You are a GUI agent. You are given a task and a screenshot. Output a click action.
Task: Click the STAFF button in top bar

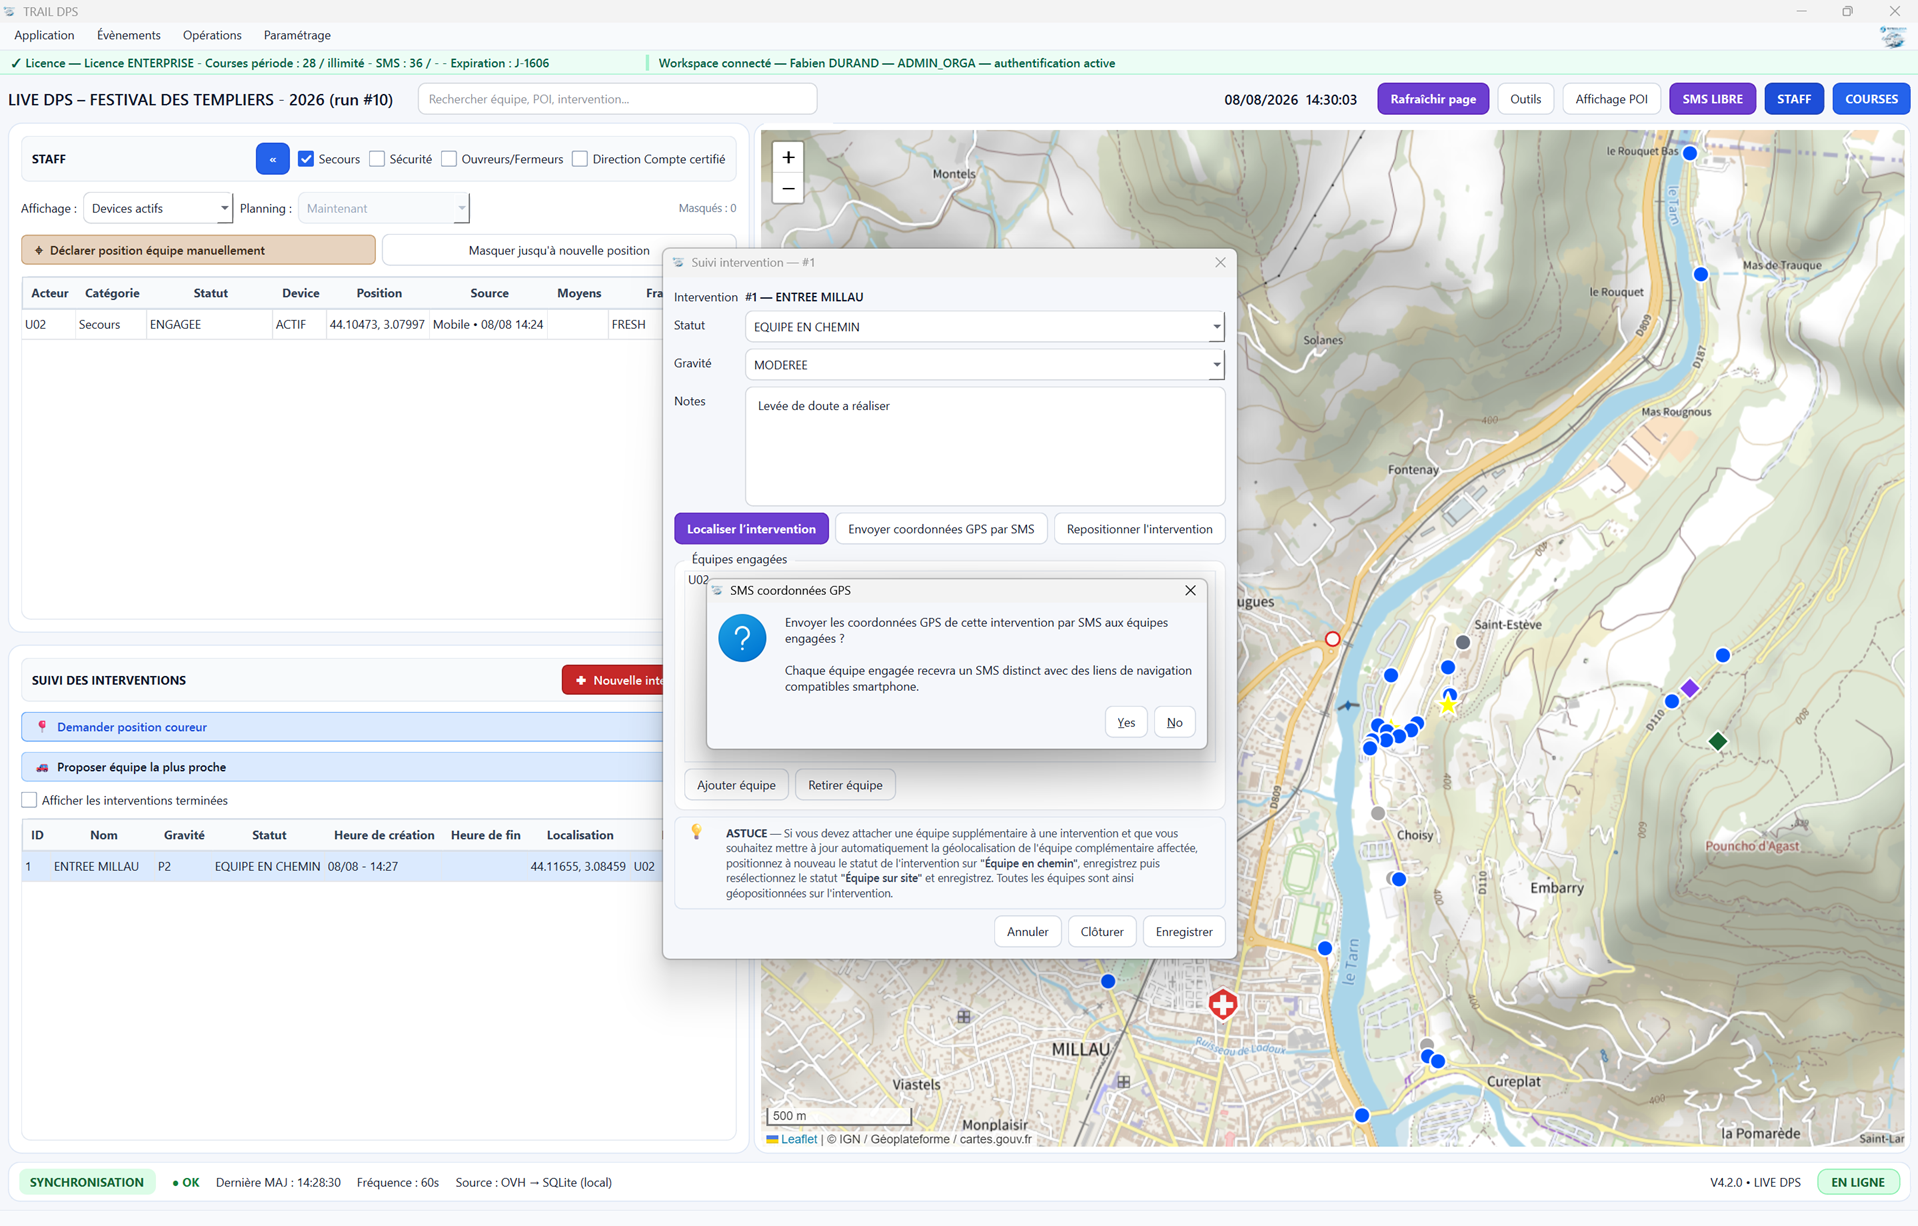click(x=1794, y=99)
